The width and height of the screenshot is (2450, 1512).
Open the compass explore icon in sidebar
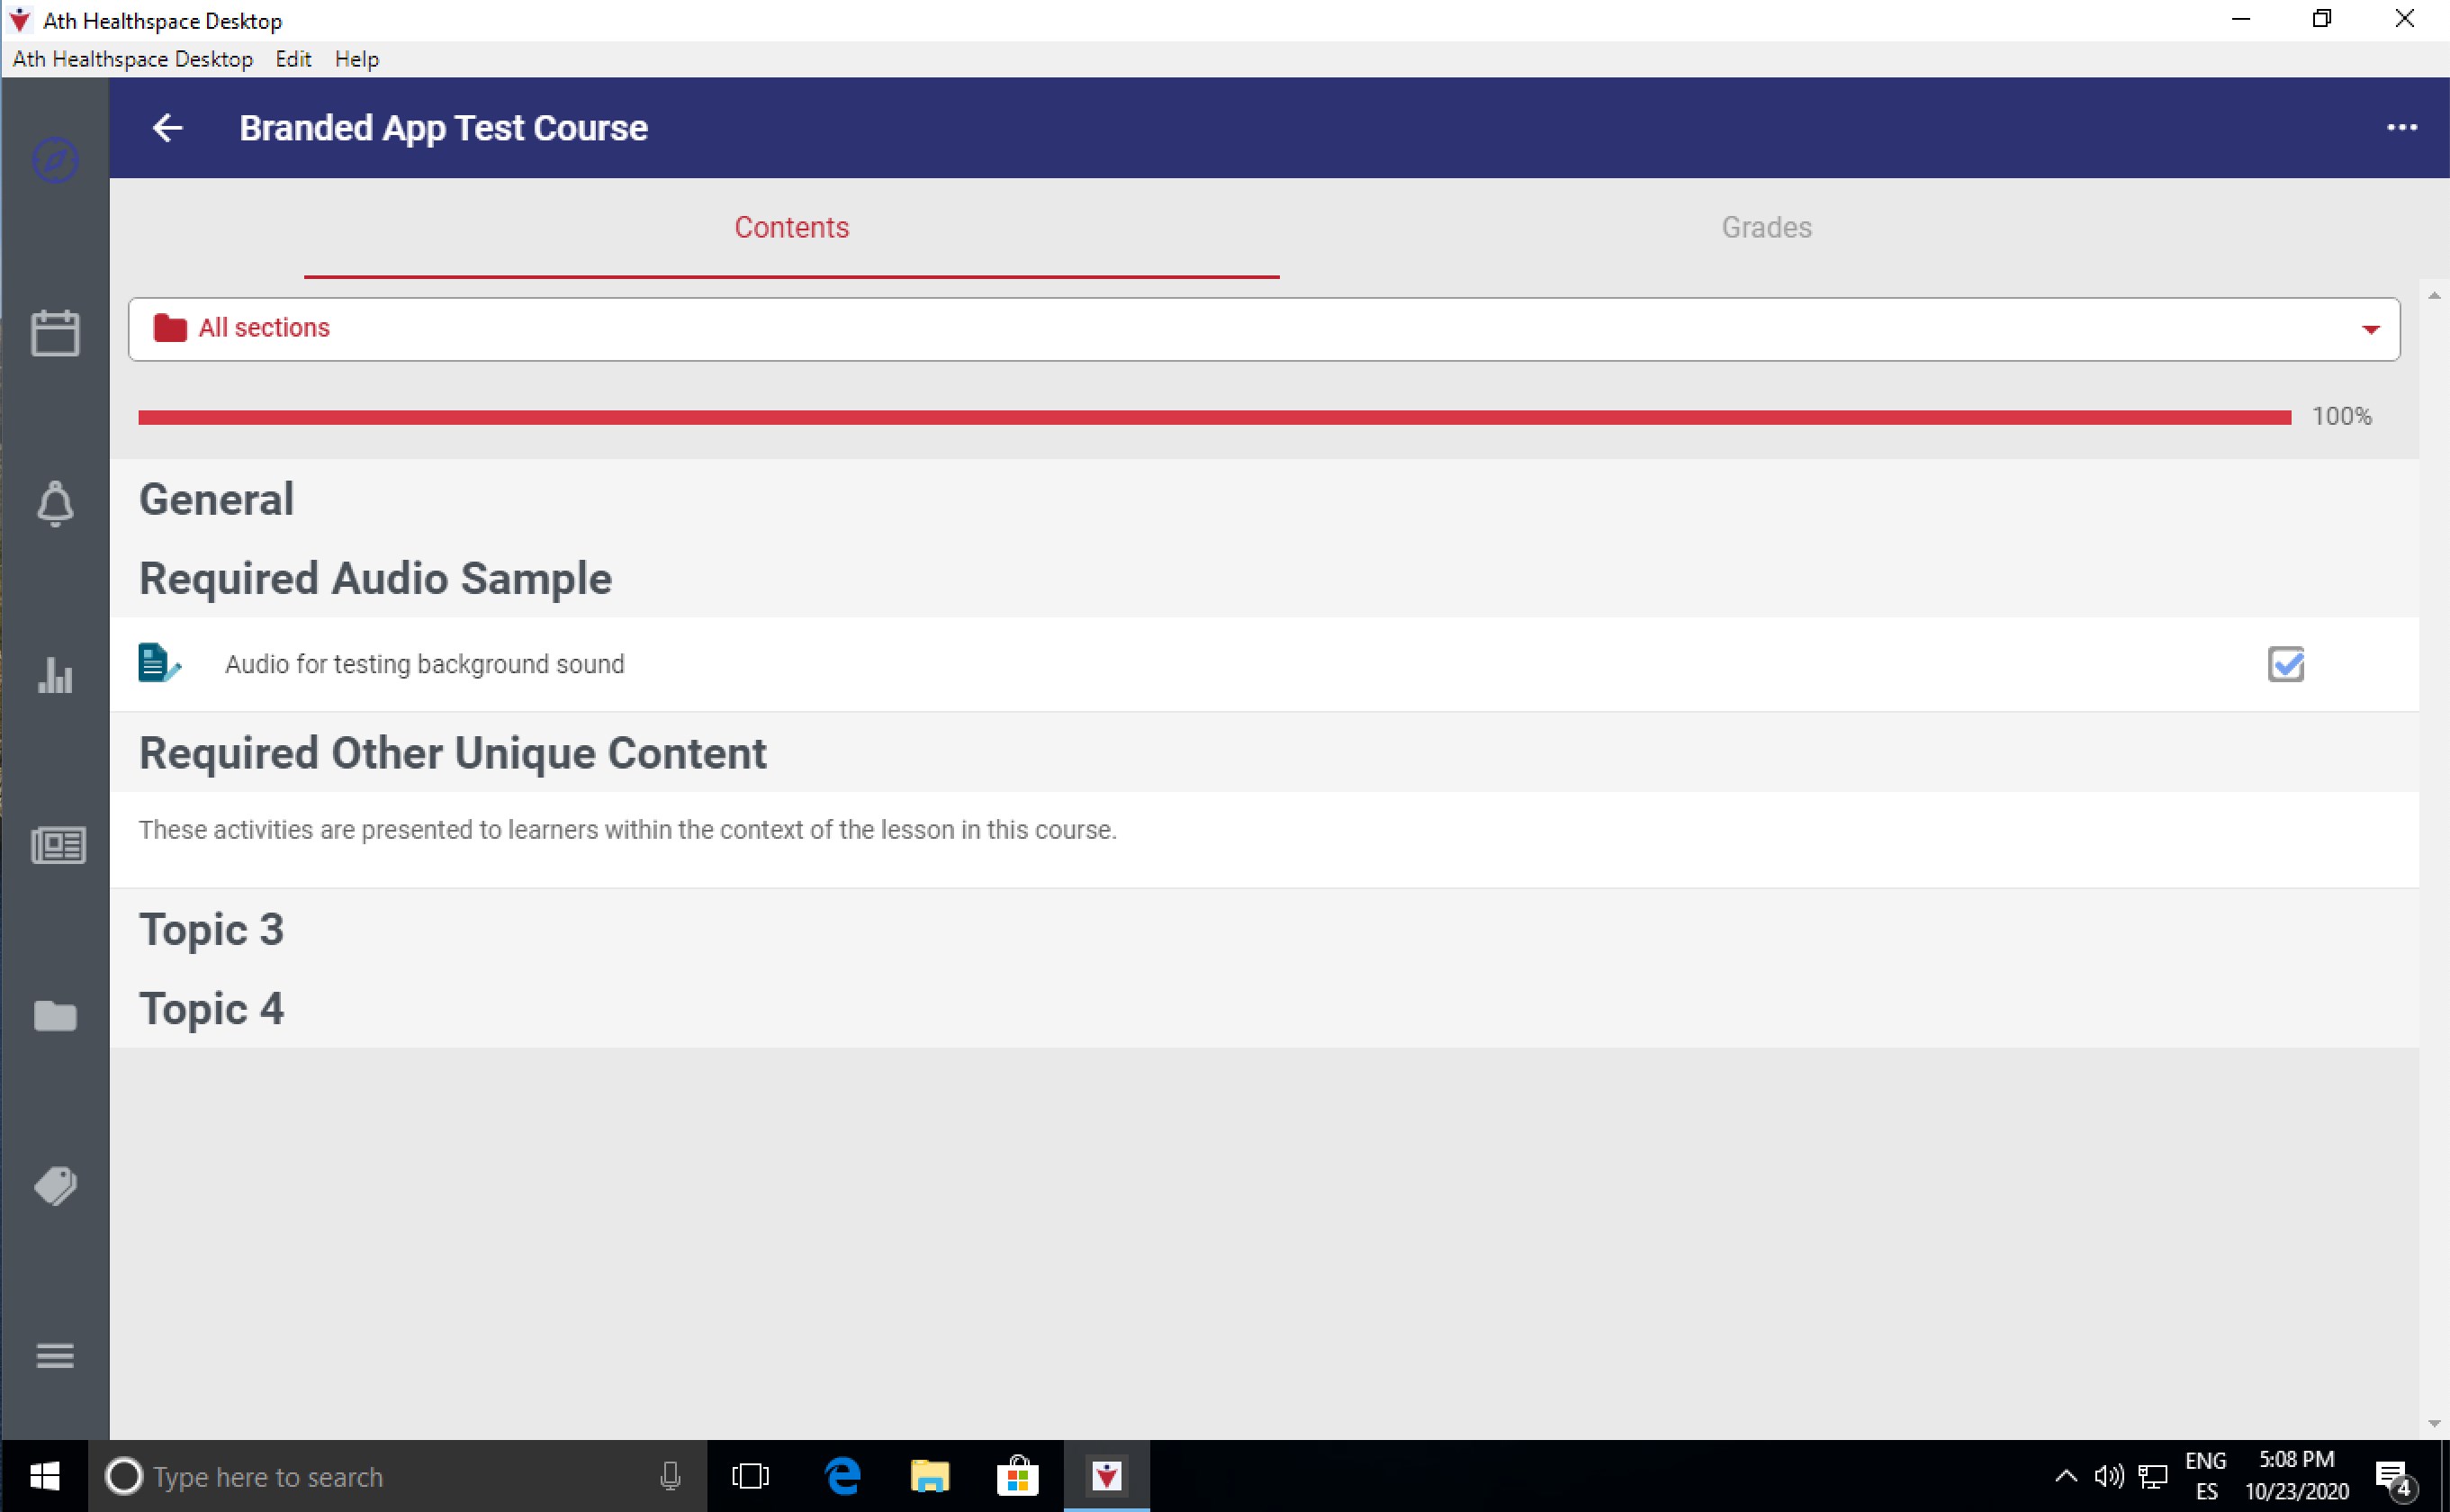[x=55, y=161]
